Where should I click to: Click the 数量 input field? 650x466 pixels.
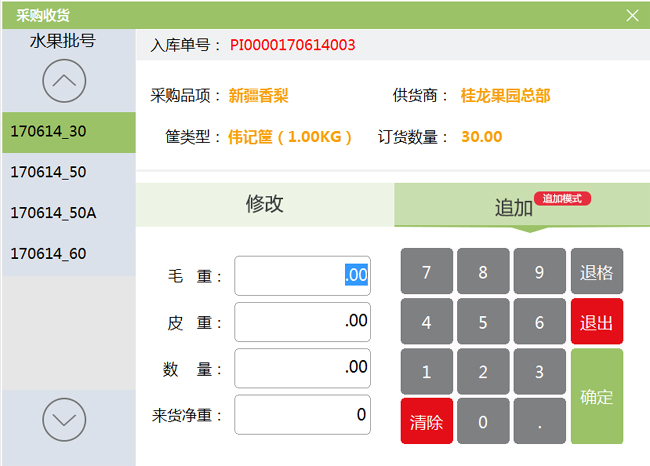[302, 368]
